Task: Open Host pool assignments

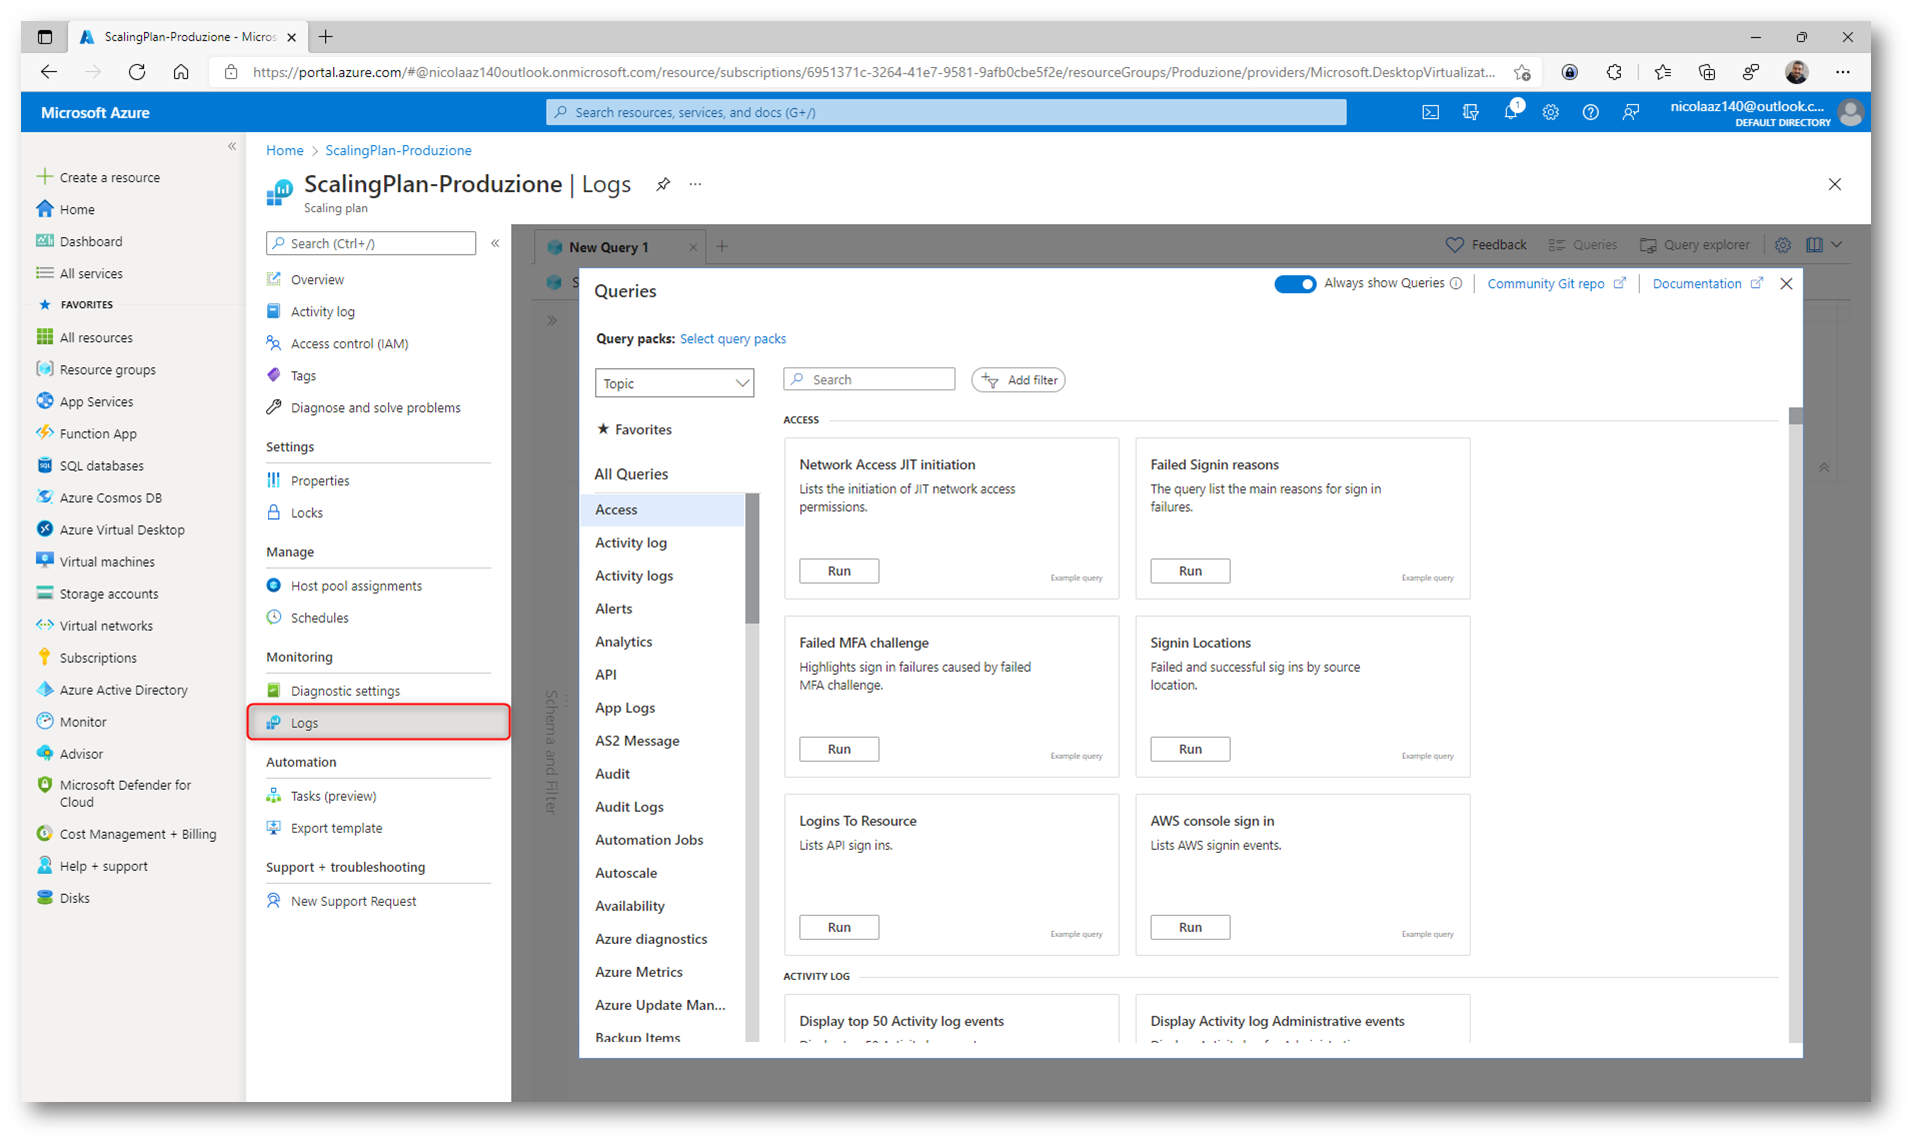Action: point(356,586)
